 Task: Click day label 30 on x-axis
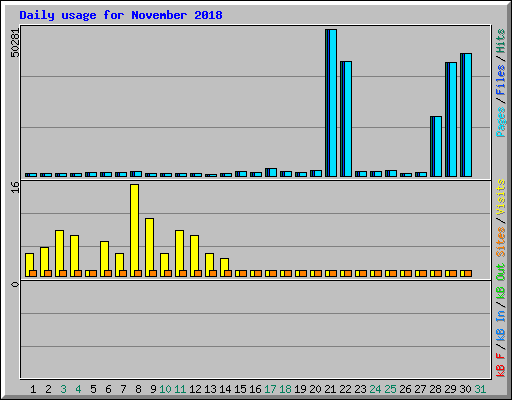click(x=465, y=389)
